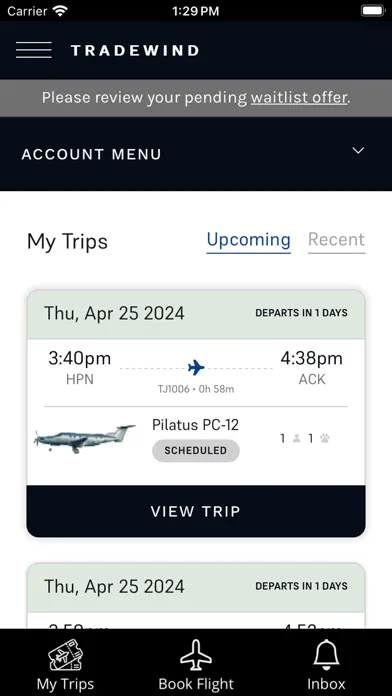
Task: Tap the SCHEDULED status badge
Action: 196,451
